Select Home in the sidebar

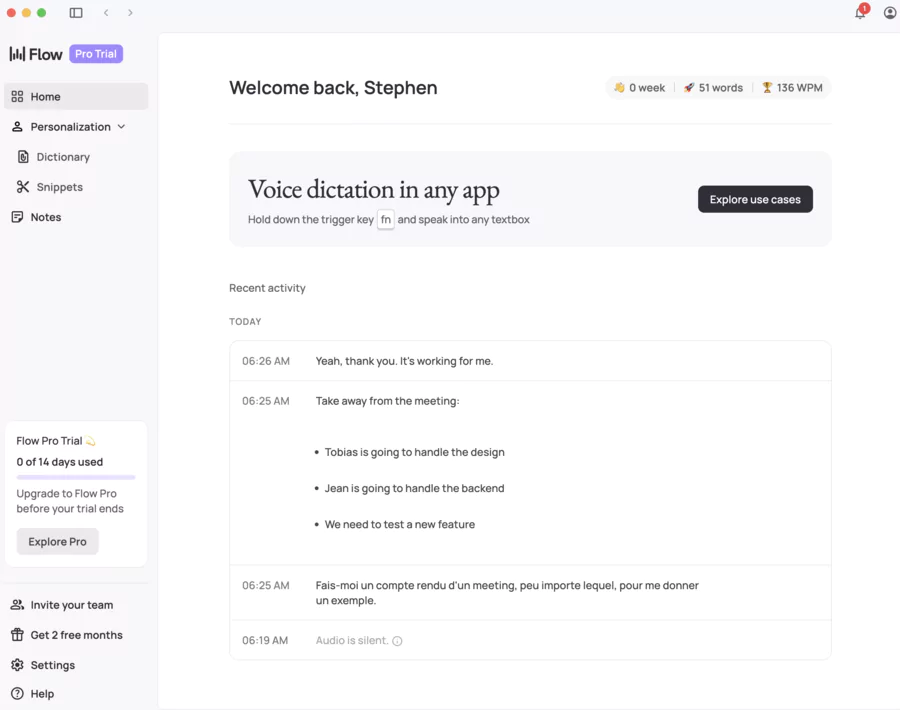pyautogui.click(x=44, y=96)
